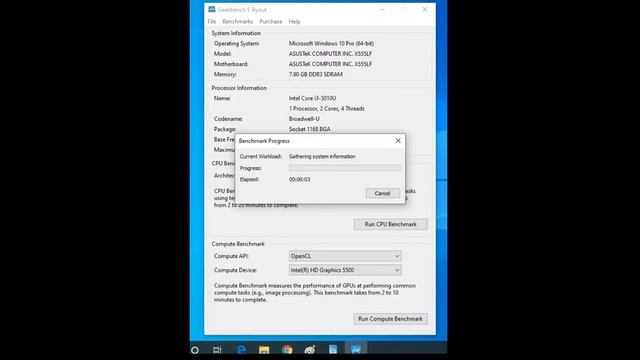
Task: Start the Run Compute Benchmark button
Action: coord(391,319)
